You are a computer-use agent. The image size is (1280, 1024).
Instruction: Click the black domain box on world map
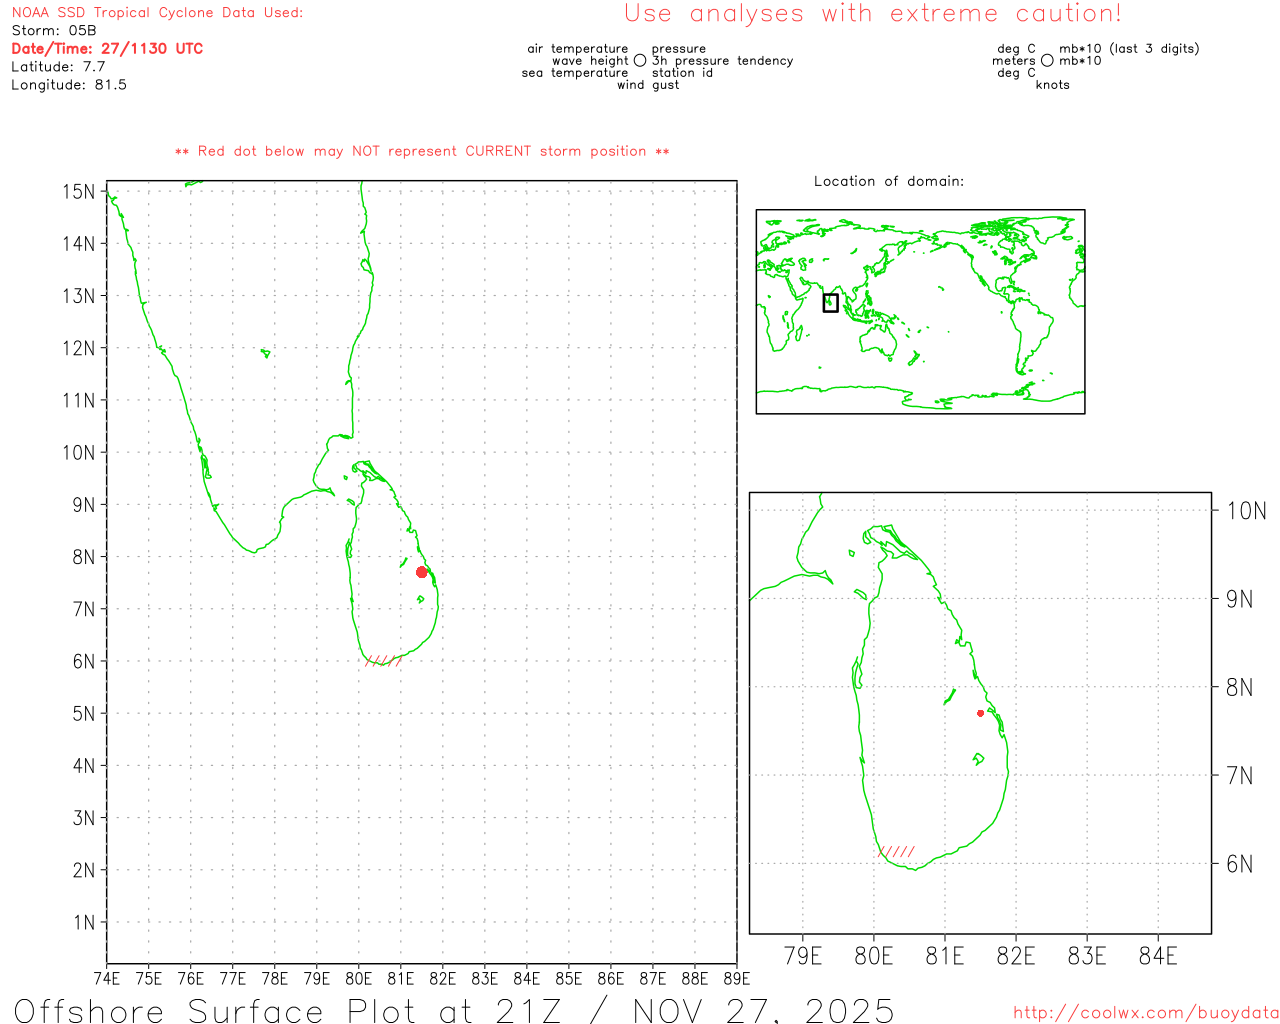(x=830, y=302)
